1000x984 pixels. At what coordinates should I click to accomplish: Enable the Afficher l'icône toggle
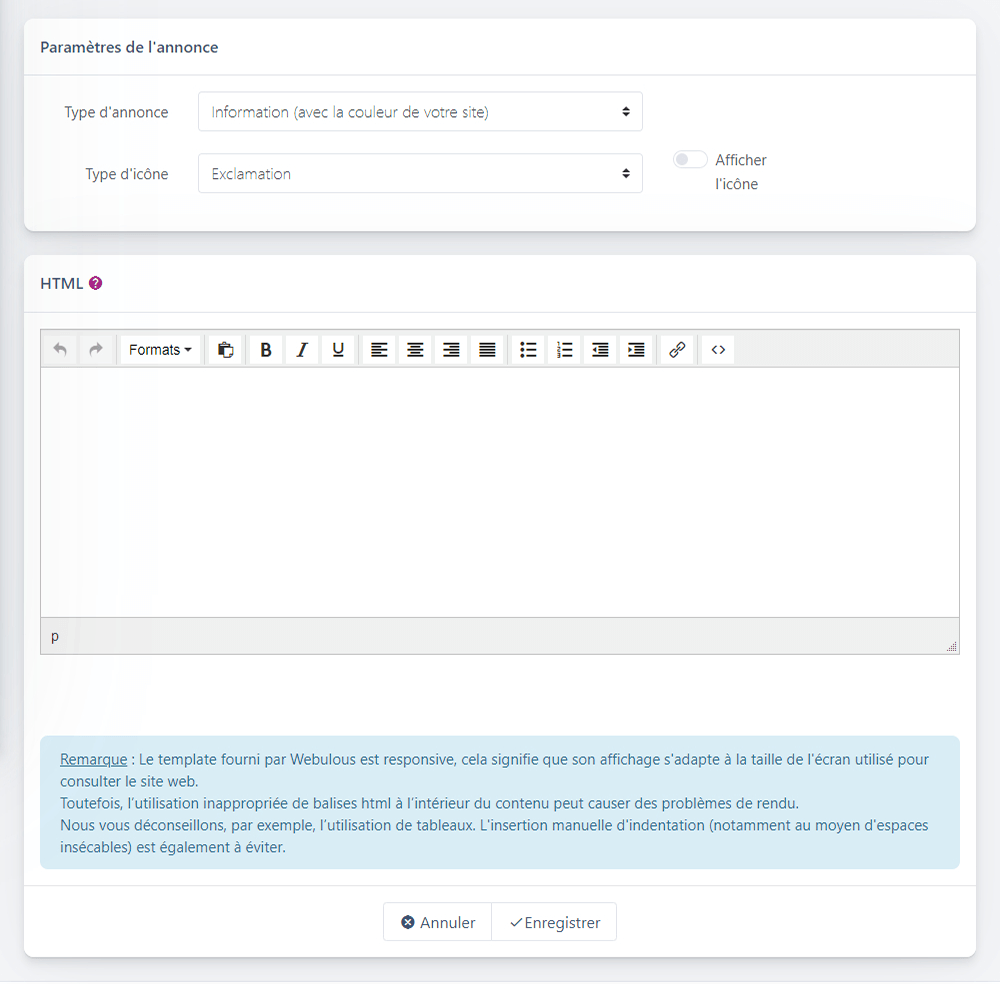[690, 160]
